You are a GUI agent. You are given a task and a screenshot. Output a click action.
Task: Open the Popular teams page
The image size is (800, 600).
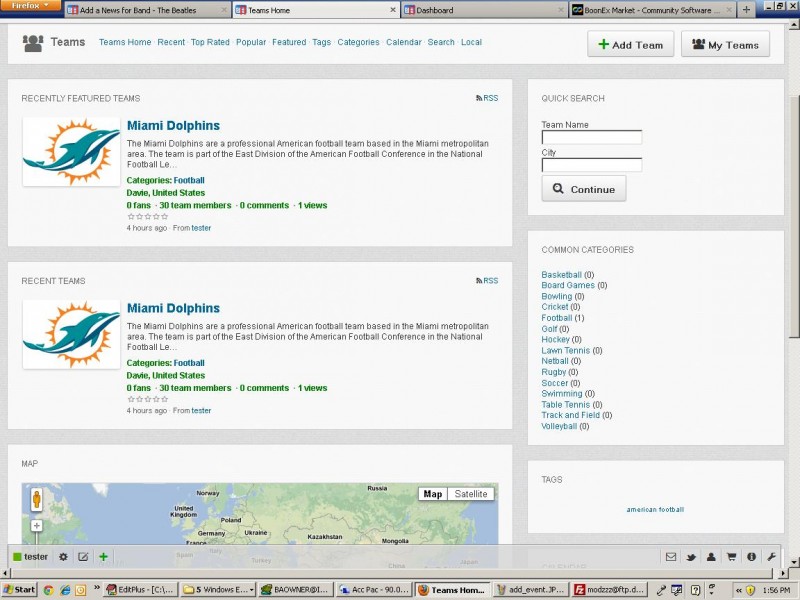click(x=251, y=42)
